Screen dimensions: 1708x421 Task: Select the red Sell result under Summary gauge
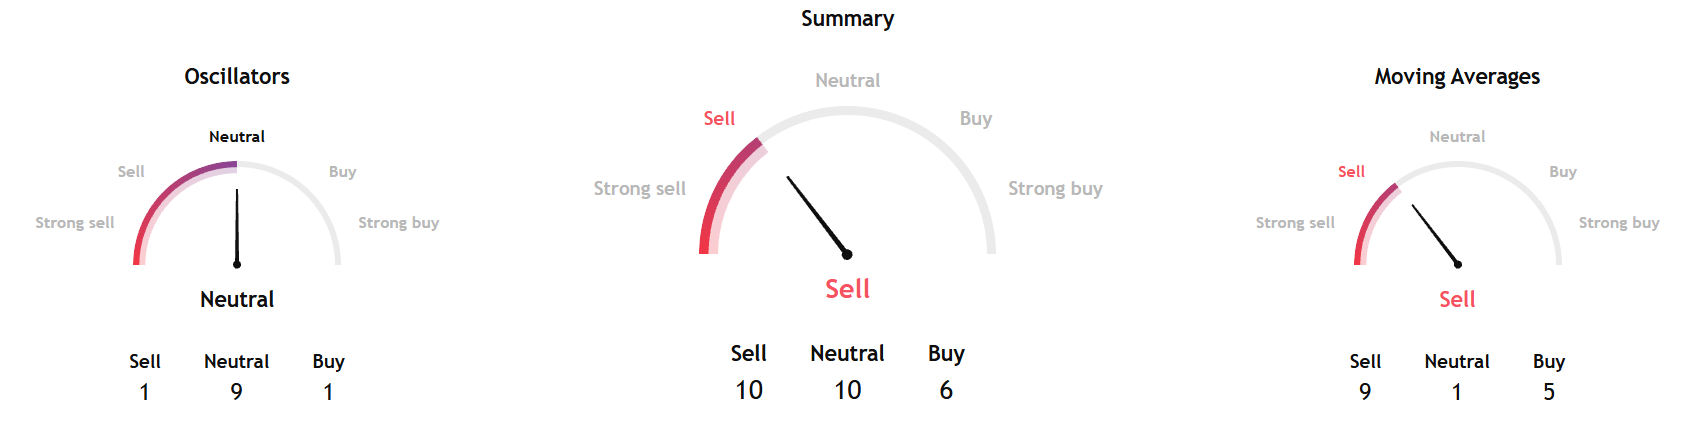[847, 289]
